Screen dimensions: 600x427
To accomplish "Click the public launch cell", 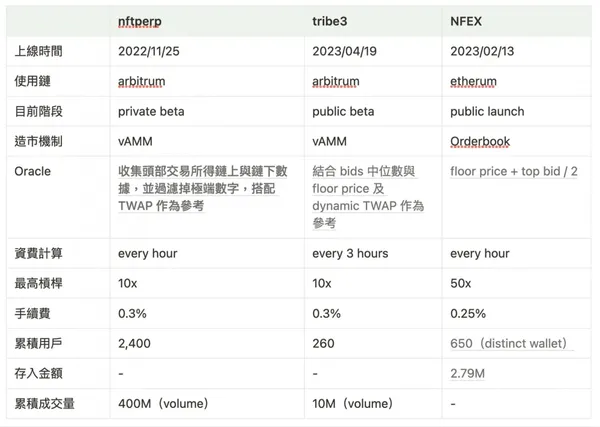I will click(x=487, y=111).
